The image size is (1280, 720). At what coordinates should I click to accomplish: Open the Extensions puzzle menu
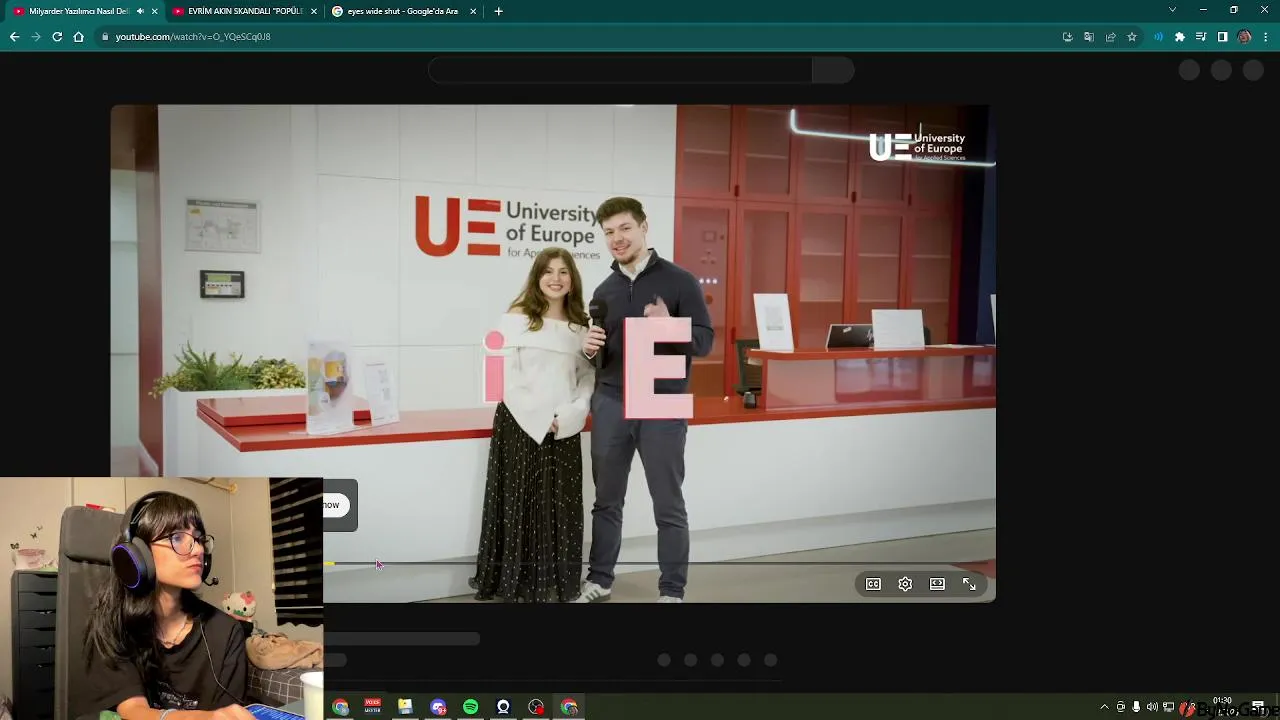coord(1180,37)
